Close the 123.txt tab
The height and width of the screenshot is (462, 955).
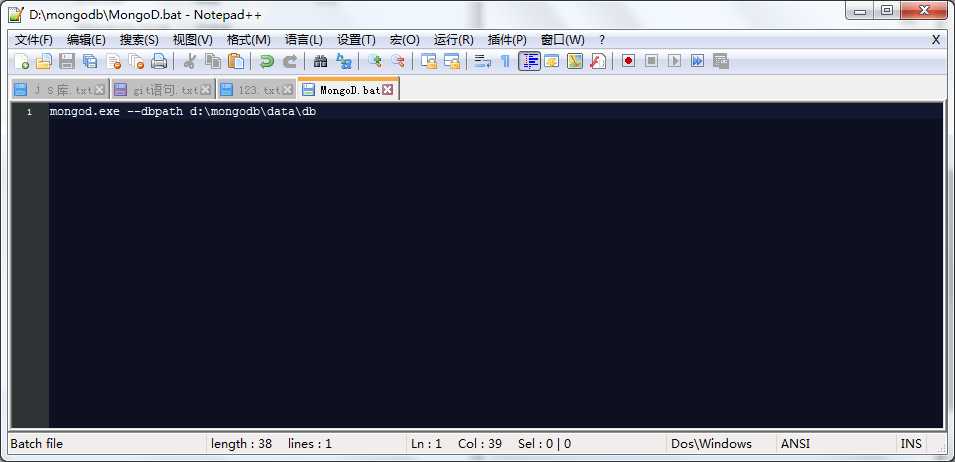287,90
